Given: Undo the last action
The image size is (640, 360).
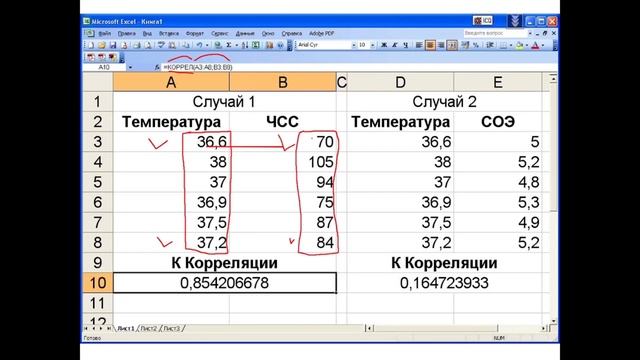Looking at the screenshot, I should [x=200, y=45].
